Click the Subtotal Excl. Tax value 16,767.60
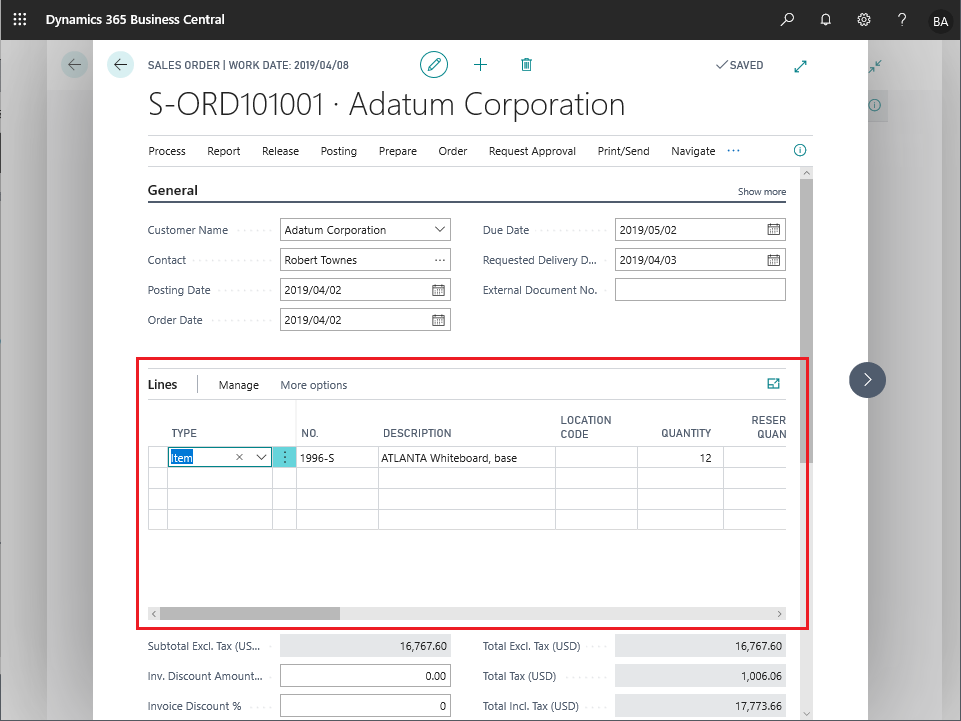961x721 pixels. coord(365,646)
